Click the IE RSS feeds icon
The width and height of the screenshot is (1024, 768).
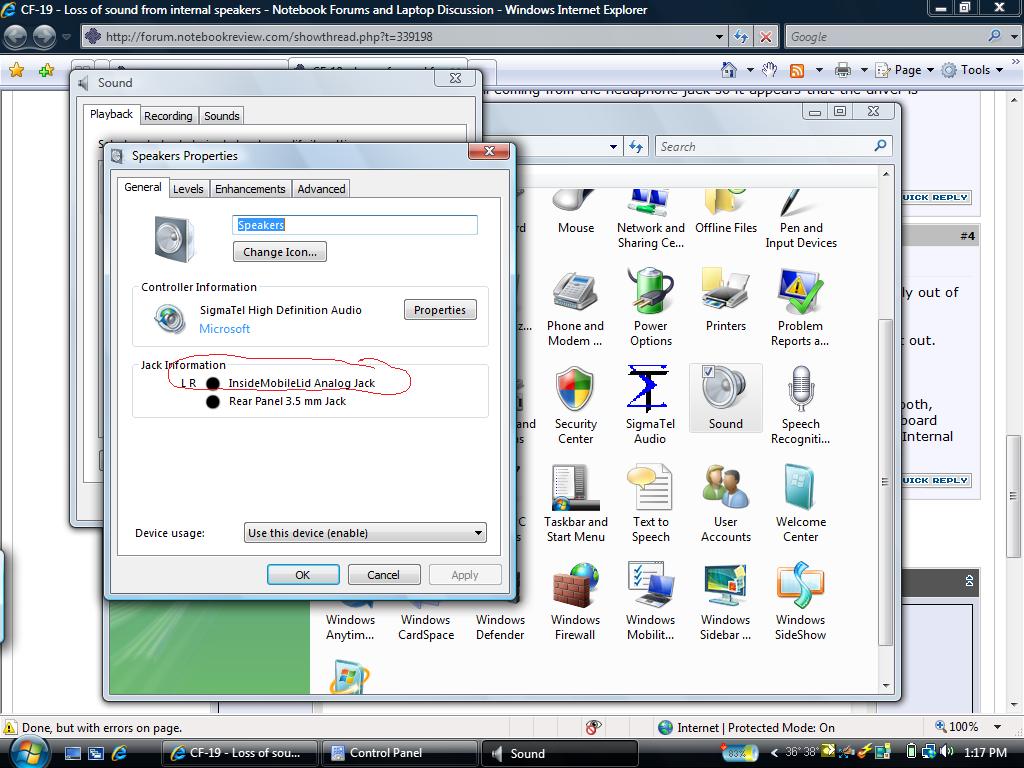(x=797, y=70)
